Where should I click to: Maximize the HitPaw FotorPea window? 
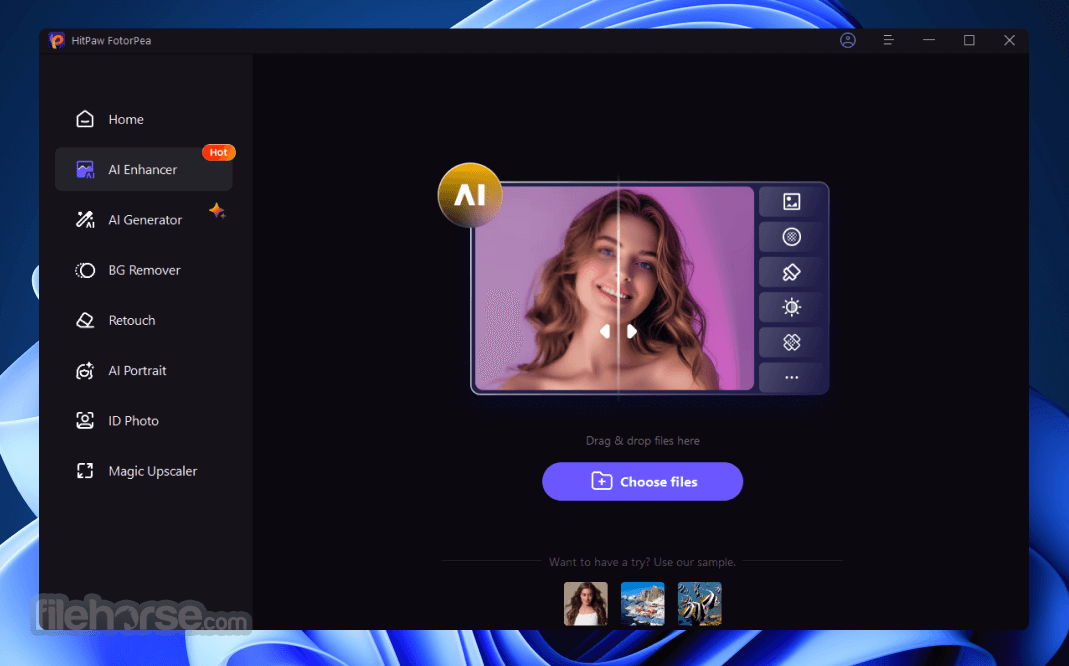pyautogui.click(x=969, y=40)
